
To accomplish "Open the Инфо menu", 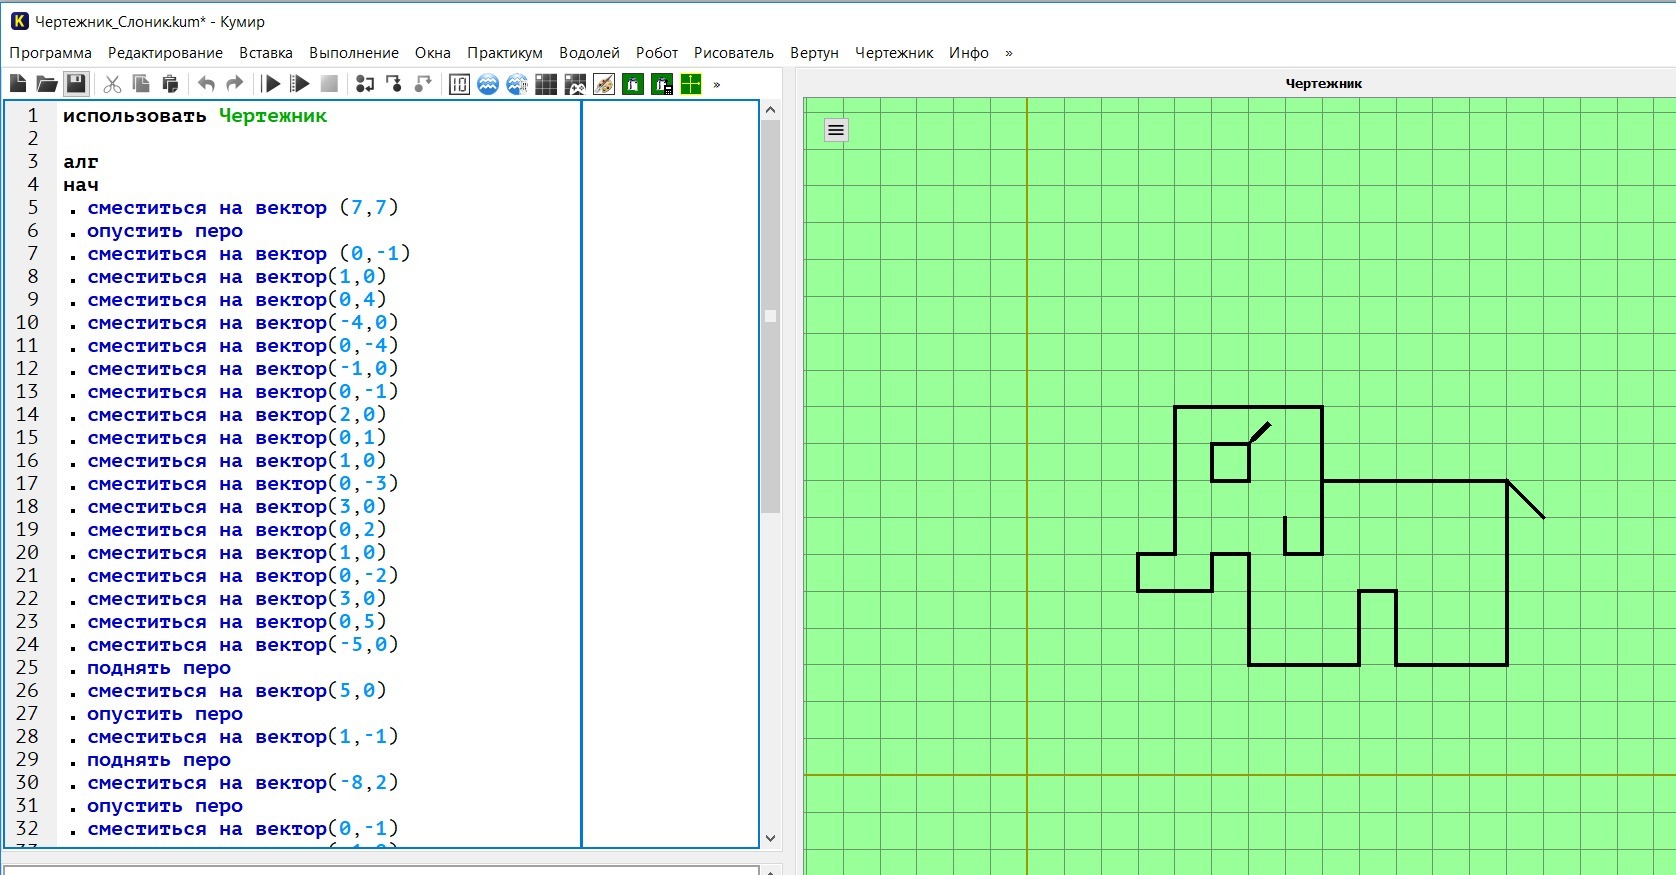I will (968, 53).
